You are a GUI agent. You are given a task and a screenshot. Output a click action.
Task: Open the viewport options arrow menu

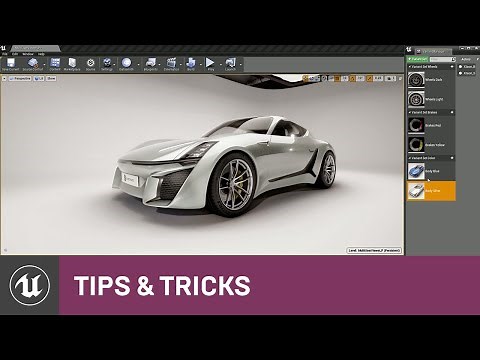[4, 79]
